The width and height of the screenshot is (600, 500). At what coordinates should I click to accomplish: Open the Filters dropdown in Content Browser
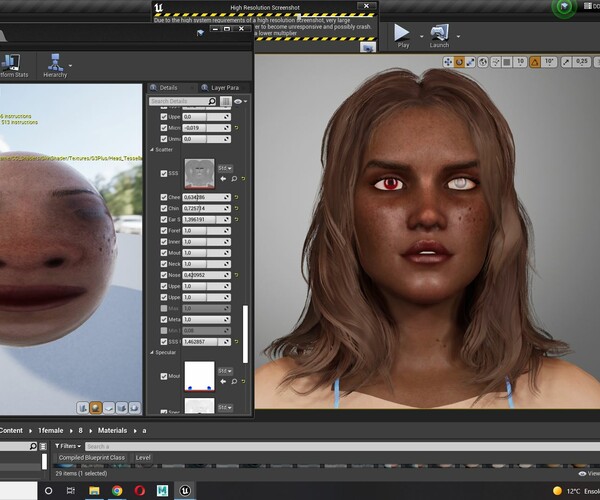pos(68,446)
